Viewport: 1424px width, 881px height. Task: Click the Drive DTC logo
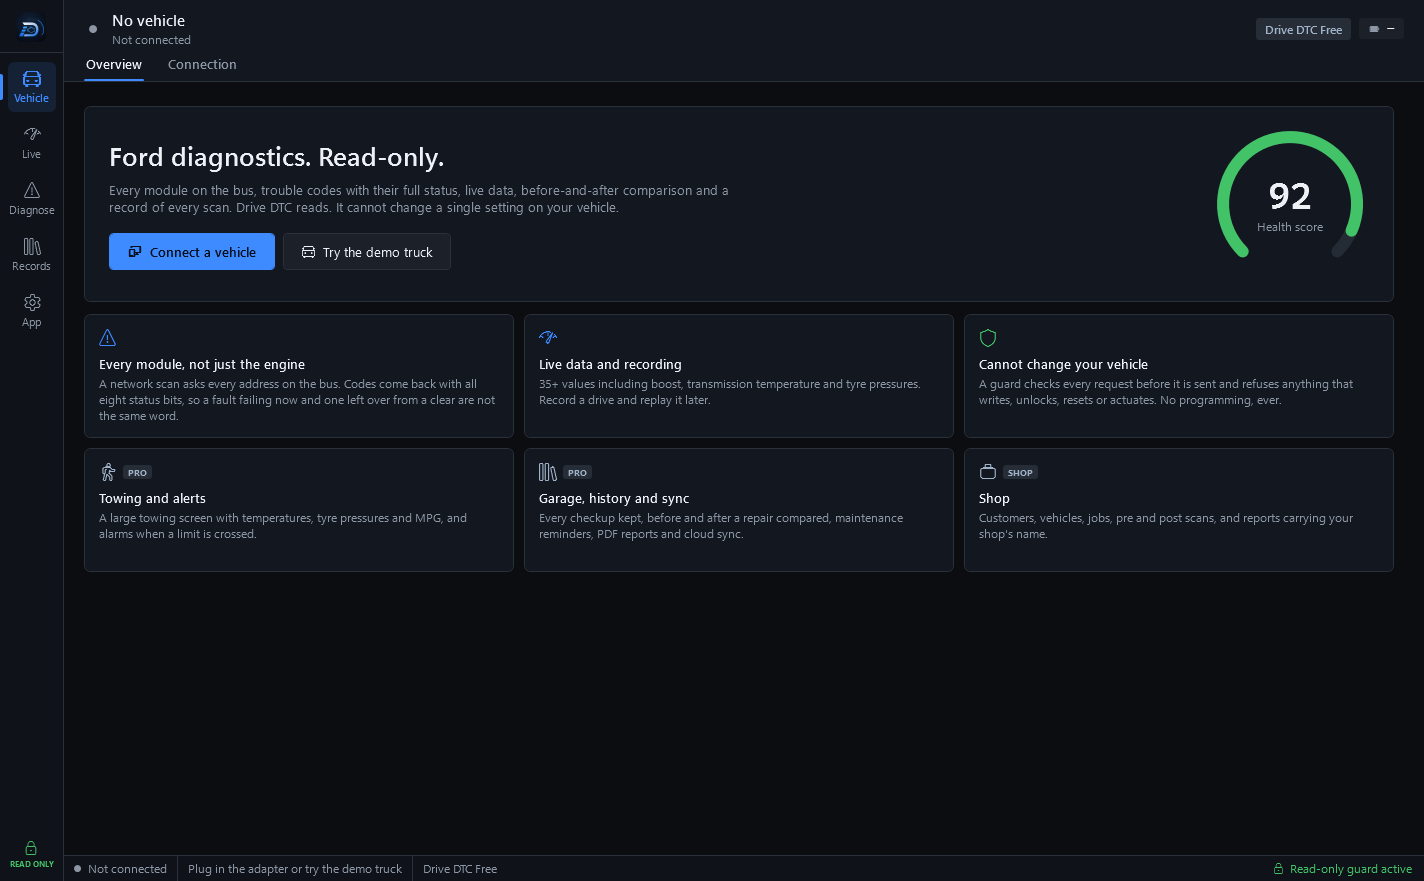(x=31, y=29)
